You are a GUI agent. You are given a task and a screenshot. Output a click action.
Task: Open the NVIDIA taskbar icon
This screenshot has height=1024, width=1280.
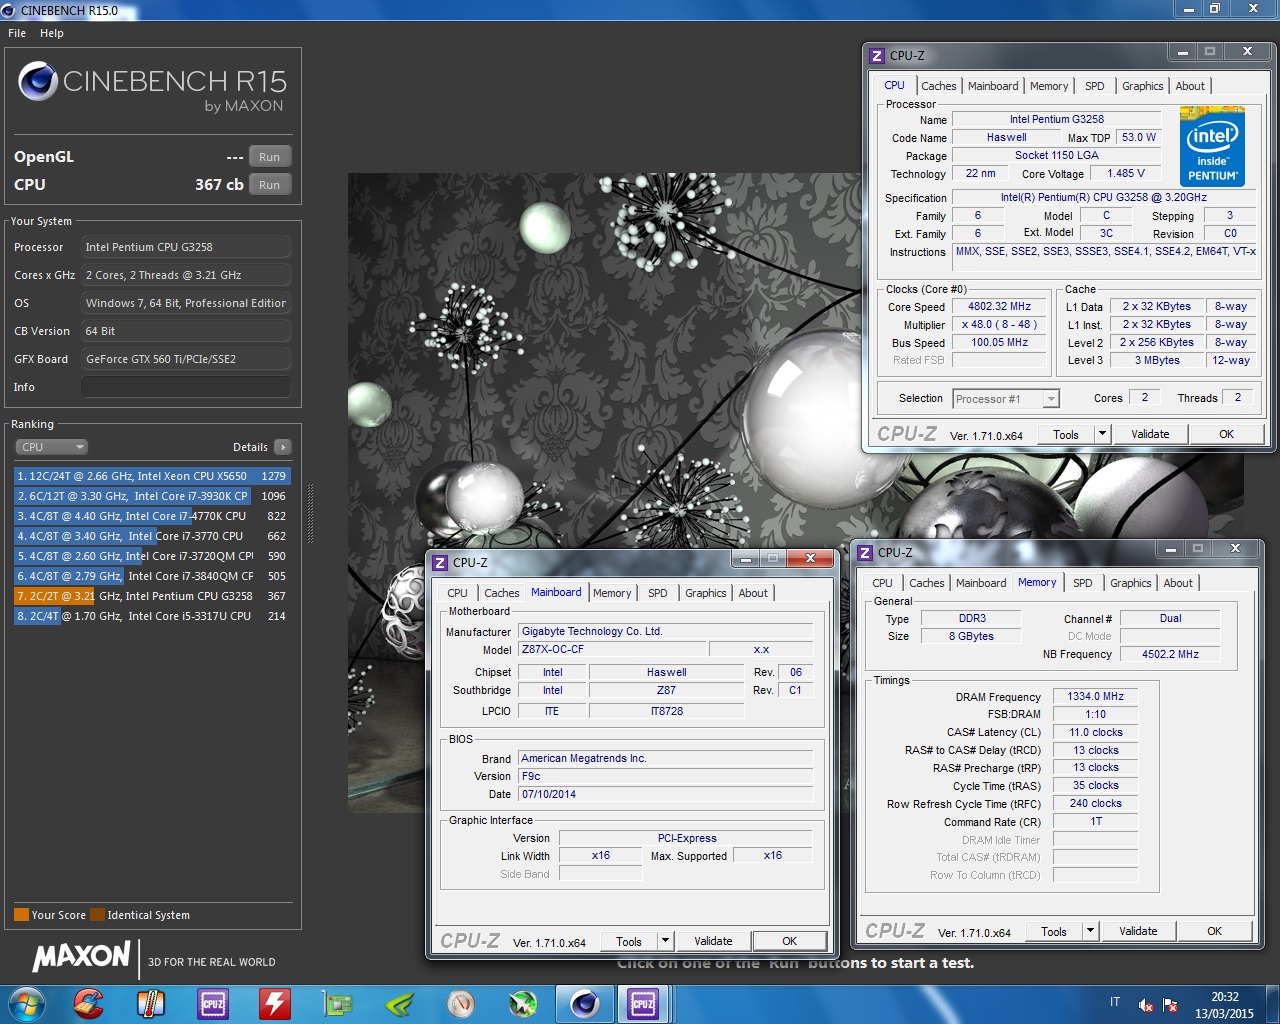[x=399, y=1003]
